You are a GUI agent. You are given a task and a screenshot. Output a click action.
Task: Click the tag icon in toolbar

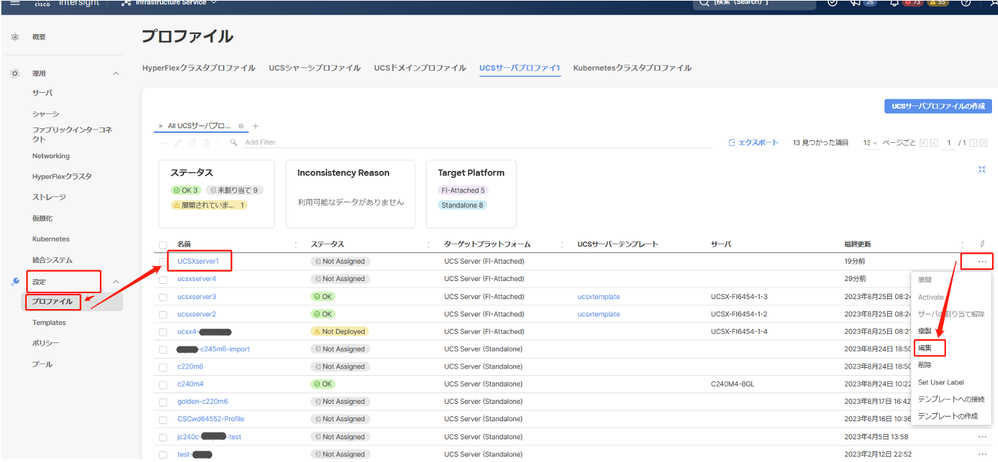[x=192, y=143]
